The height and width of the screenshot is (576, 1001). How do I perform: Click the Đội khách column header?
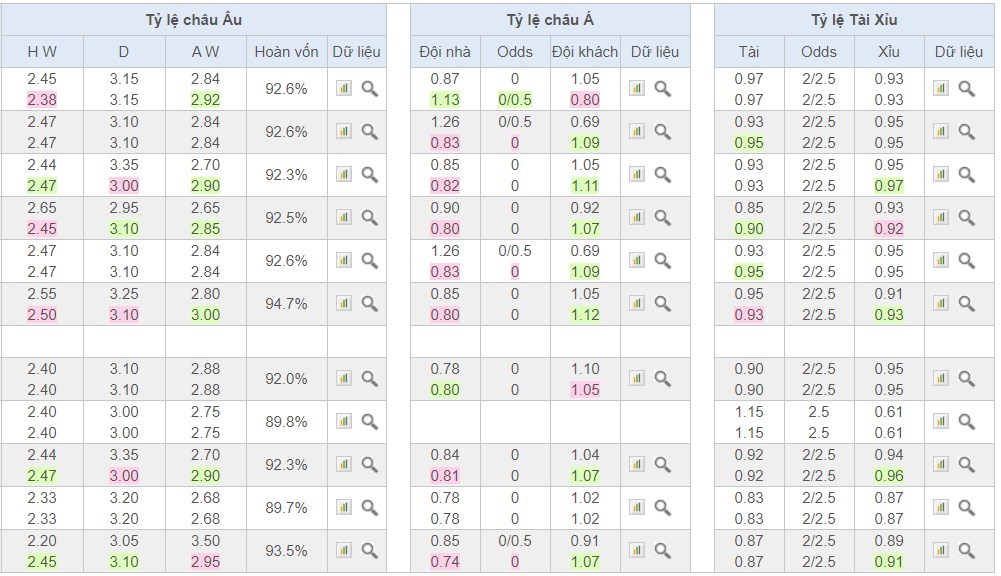[585, 52]
